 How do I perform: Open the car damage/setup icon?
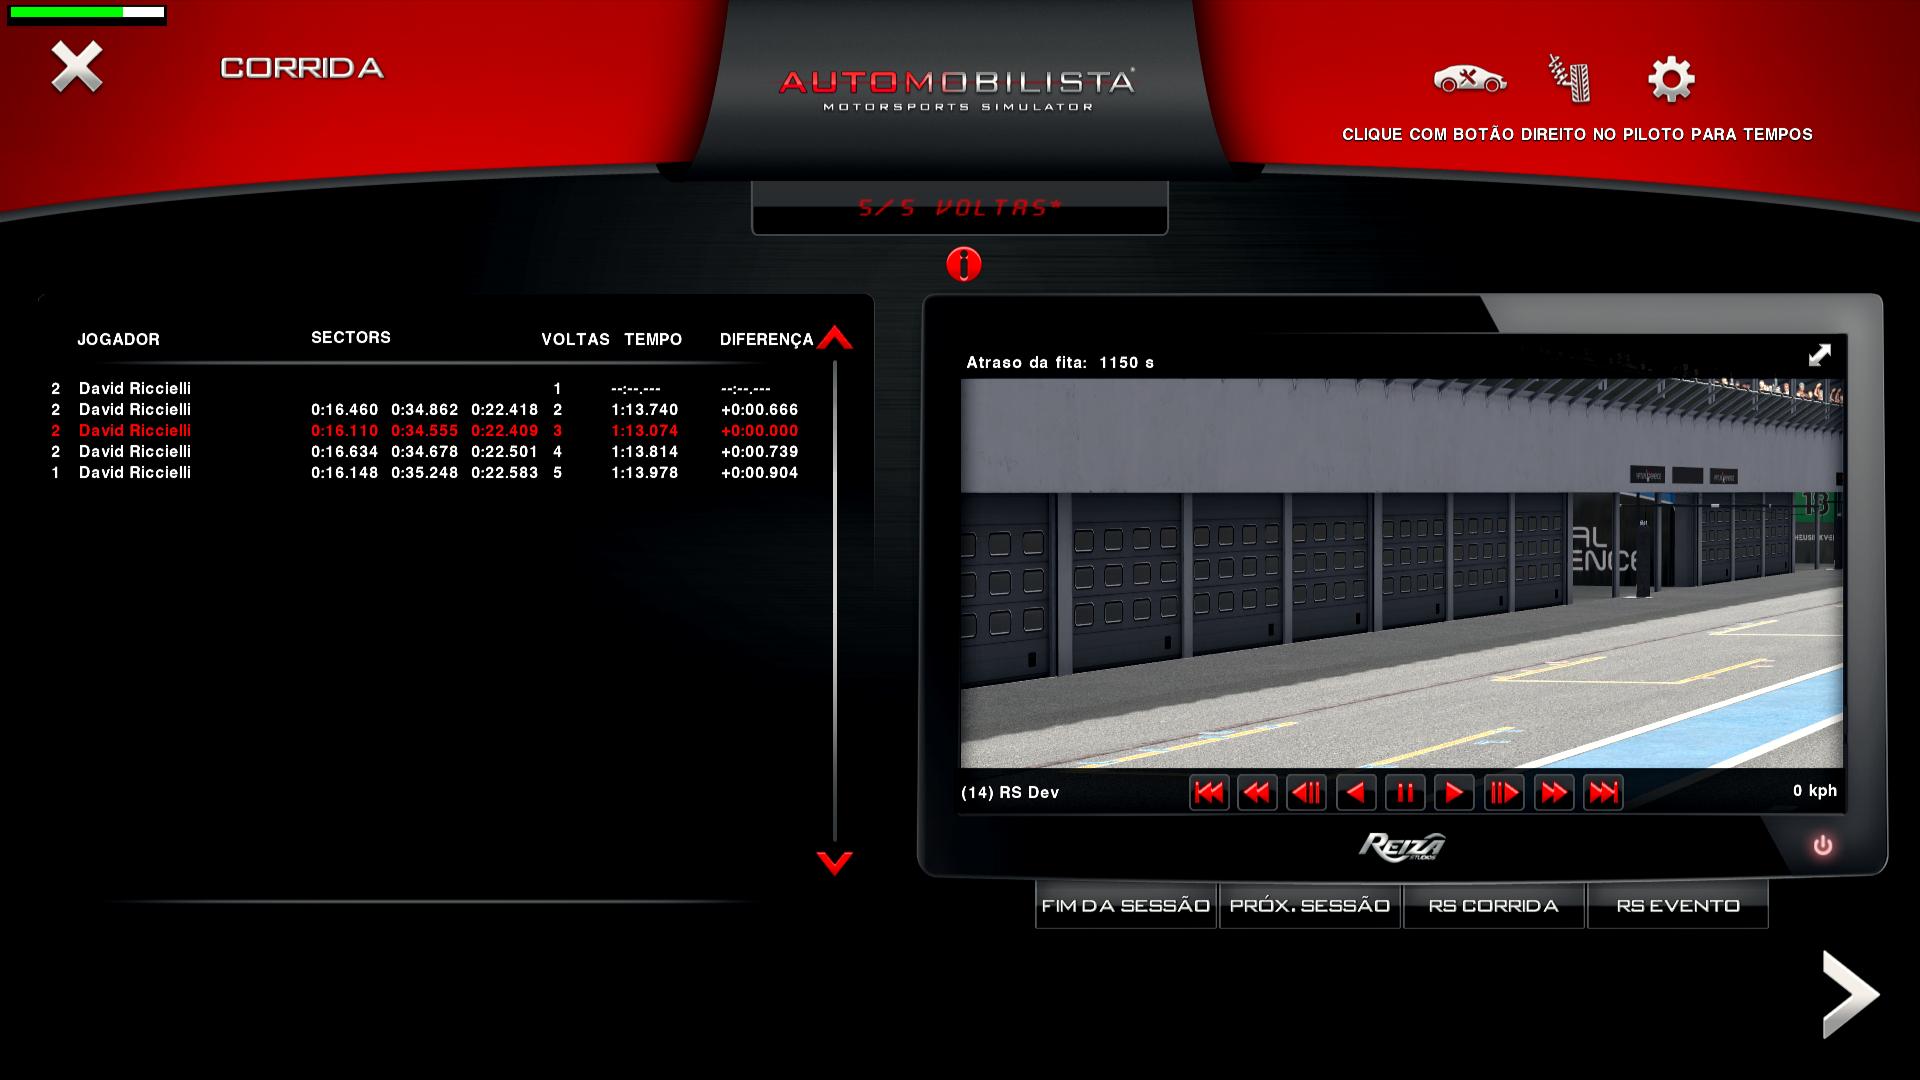(1469, 79)
